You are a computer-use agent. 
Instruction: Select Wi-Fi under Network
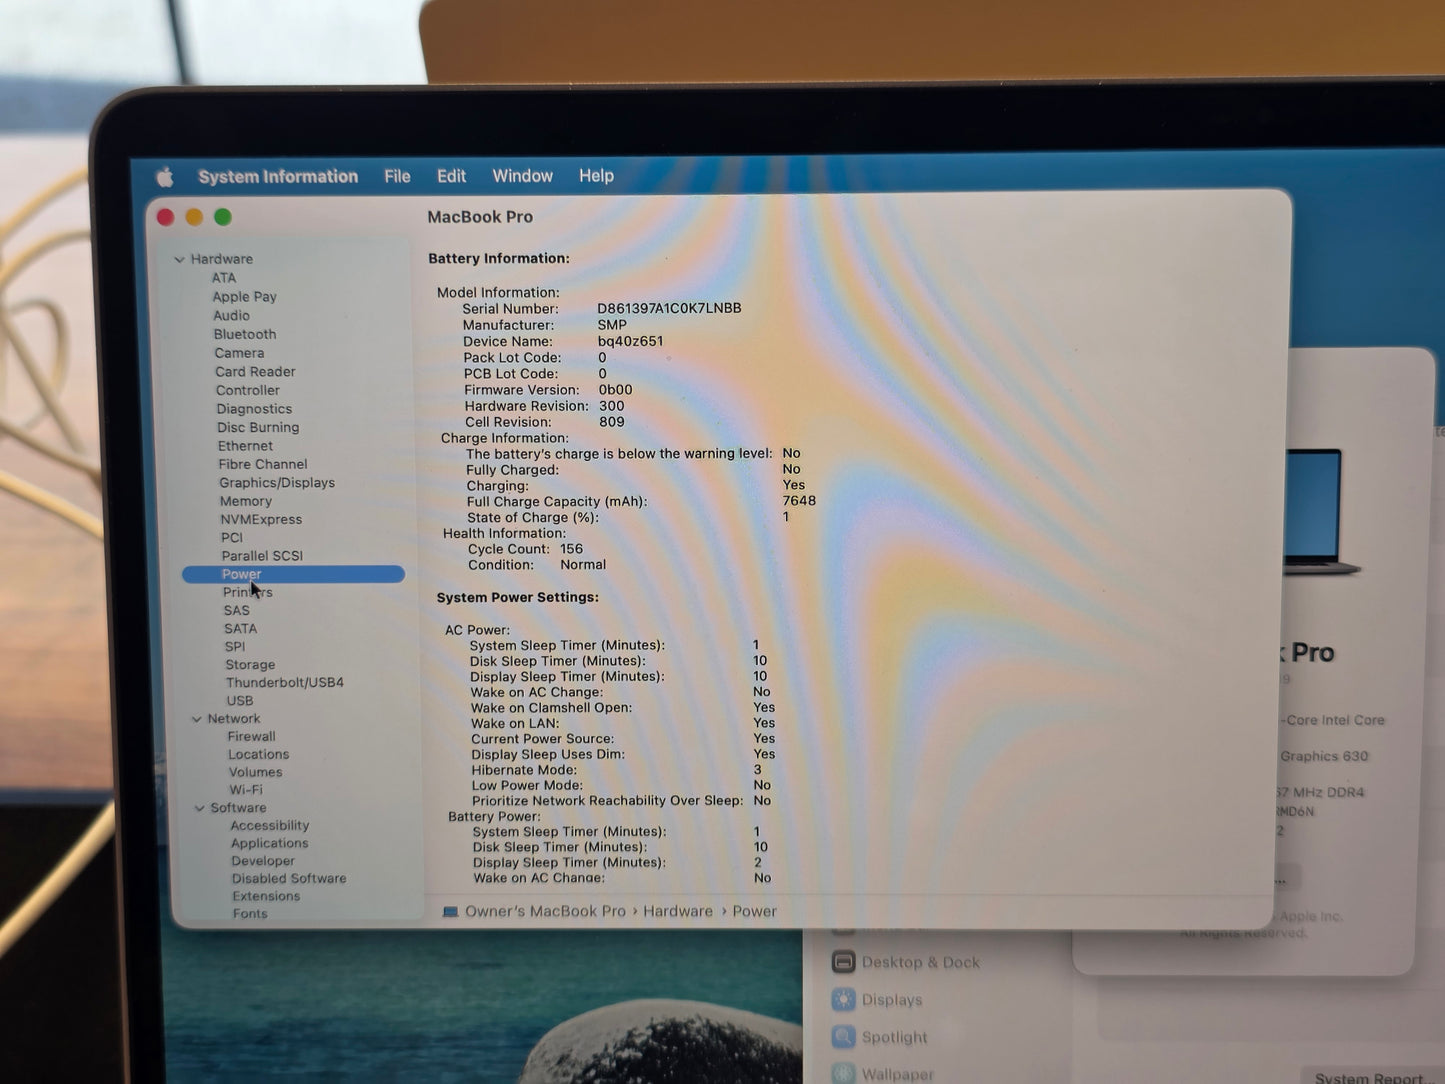pyautogui.click(x=246, y=789)
